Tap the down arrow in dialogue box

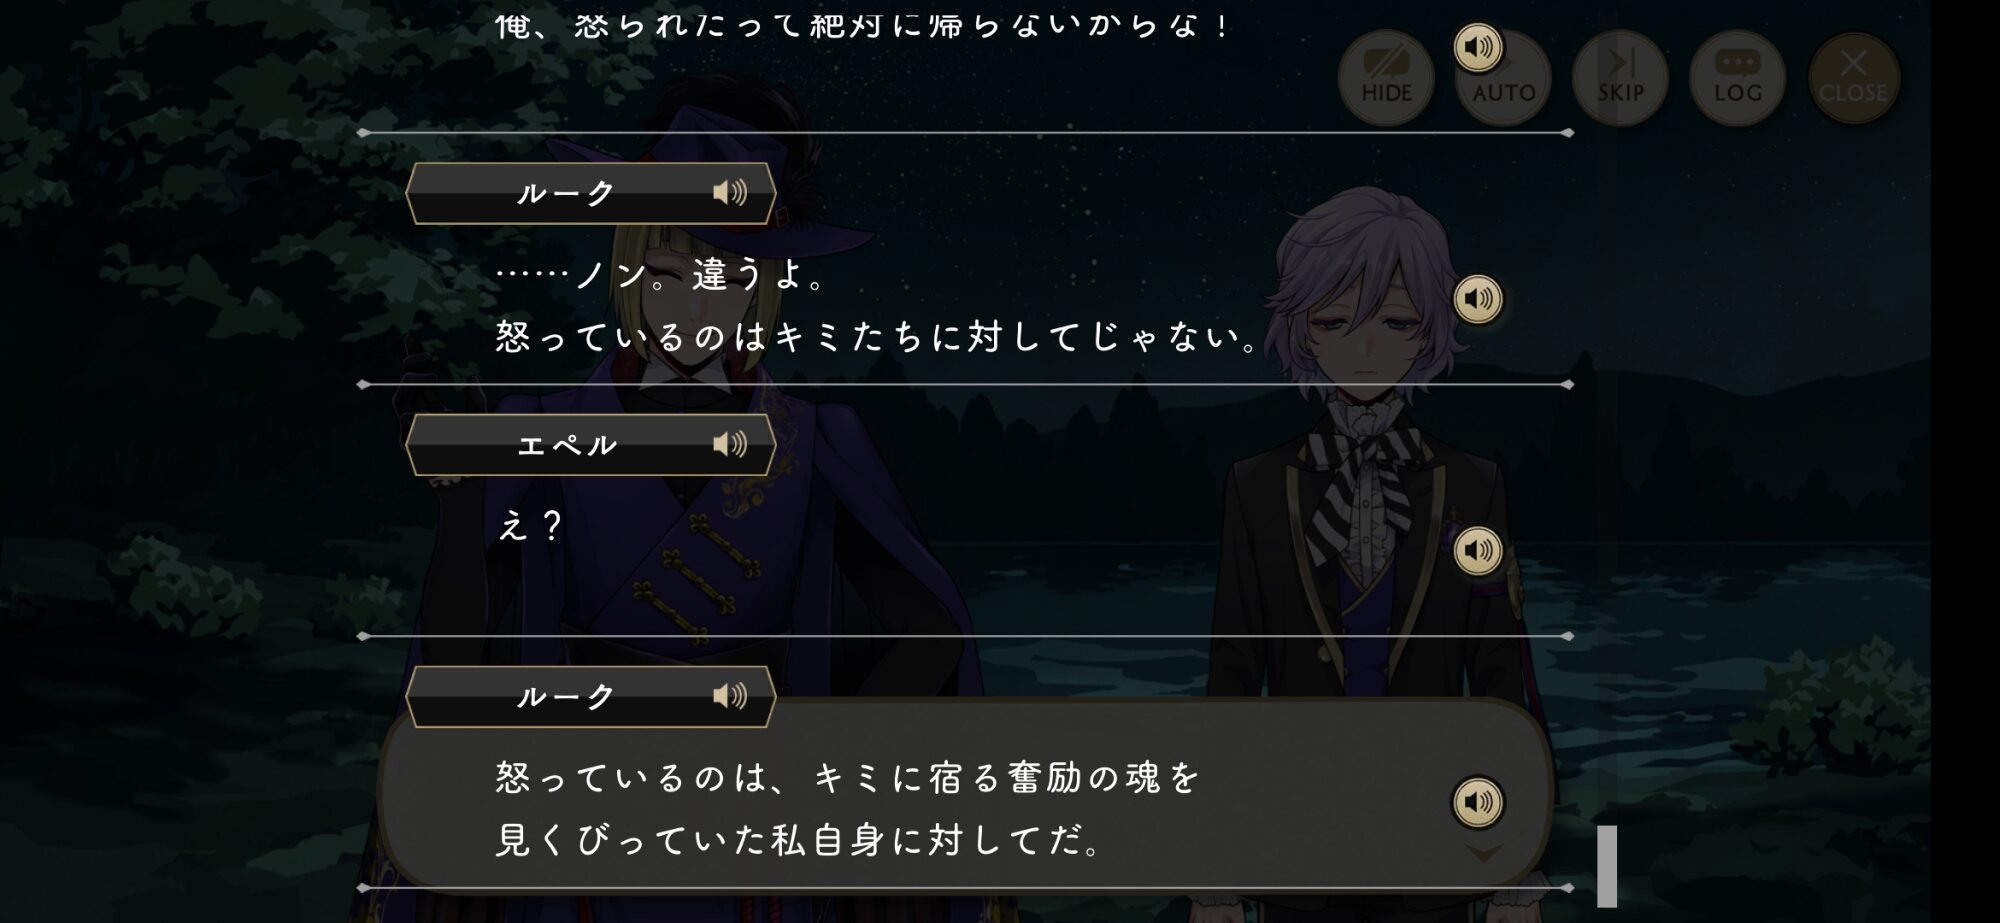point(1484,854)
